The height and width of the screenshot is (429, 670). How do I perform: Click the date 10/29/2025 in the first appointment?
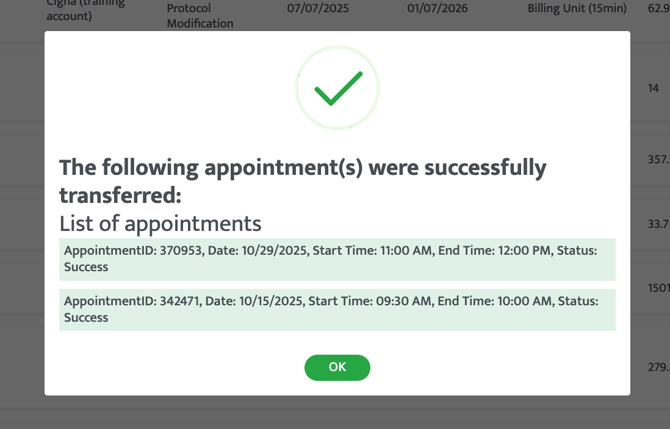253,250
